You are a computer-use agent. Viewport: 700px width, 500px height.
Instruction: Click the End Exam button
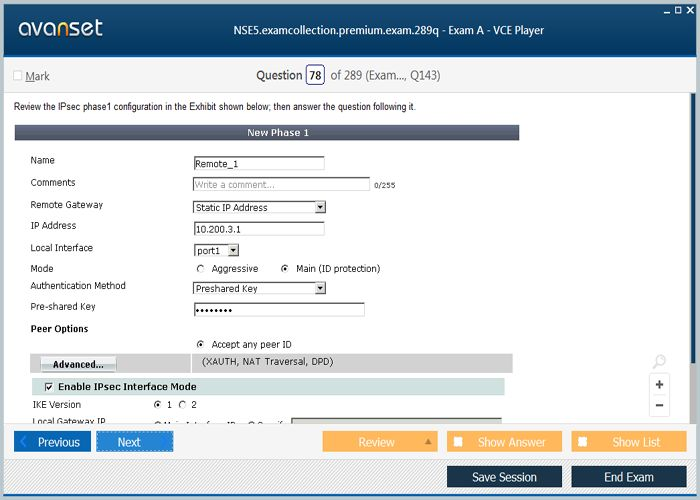(628, 477)
